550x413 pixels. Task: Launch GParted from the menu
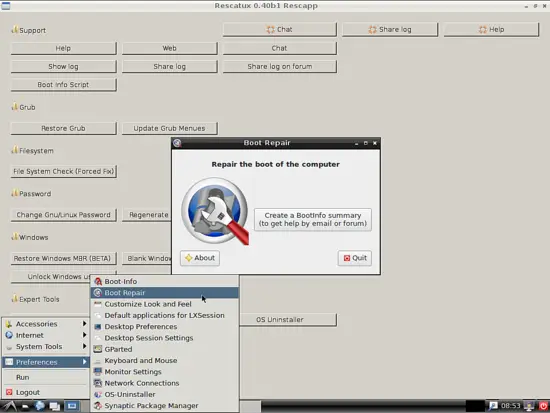click(x=165, y=349)
